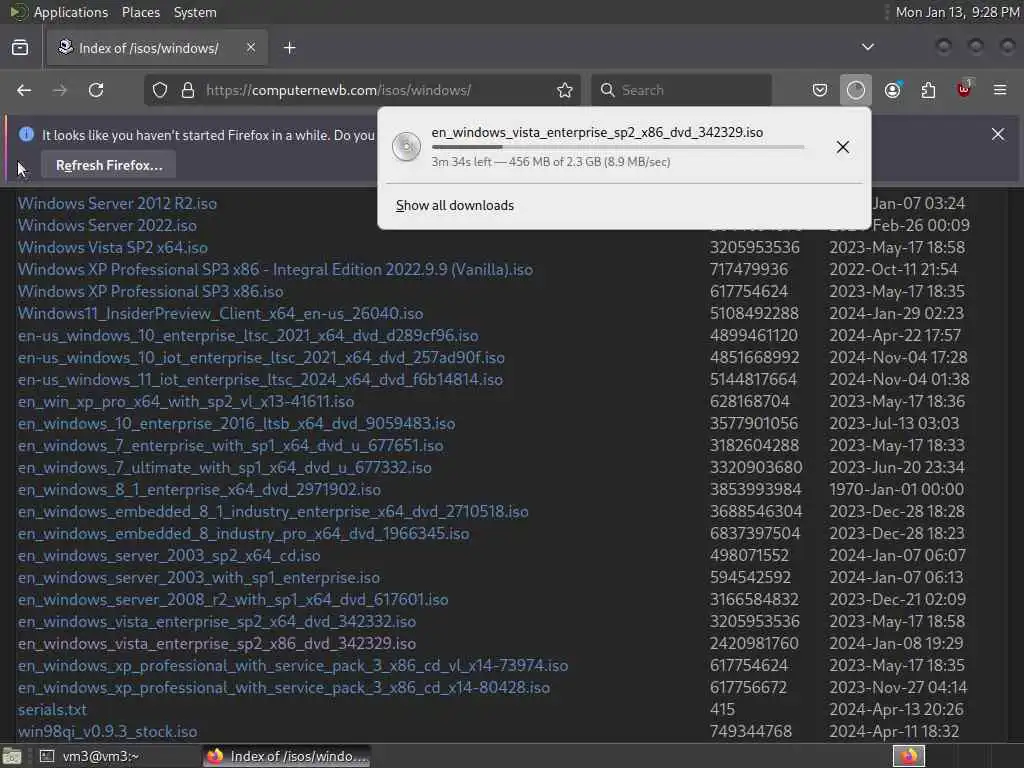Open a new tab with the plus button
Image resolution: width=1024 pixels, height=768 pixels.
290,48
